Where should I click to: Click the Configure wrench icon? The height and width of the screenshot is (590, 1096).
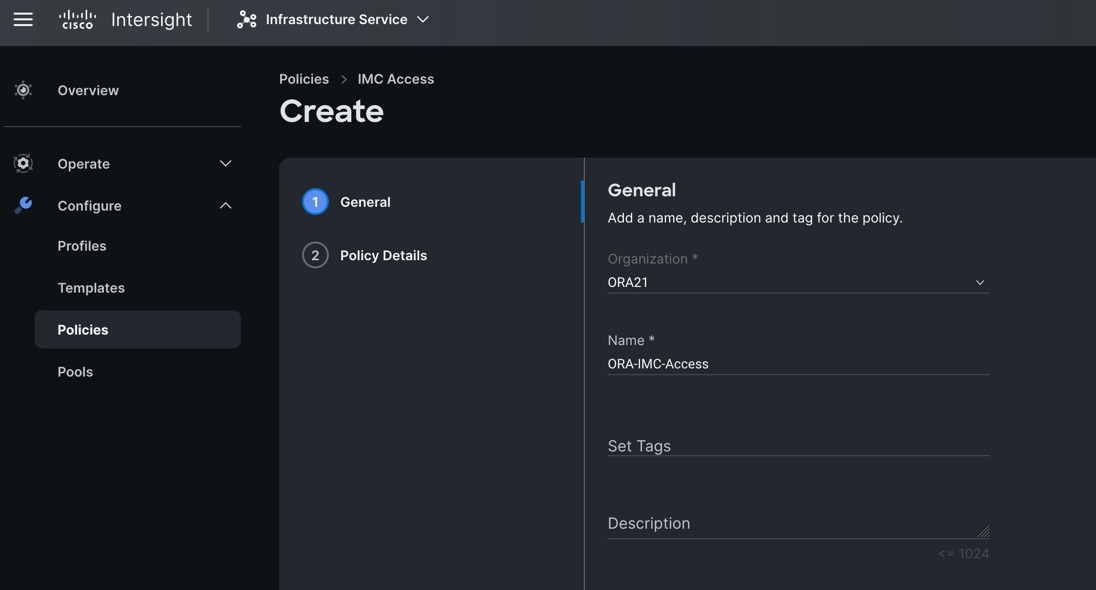(23, 205)
